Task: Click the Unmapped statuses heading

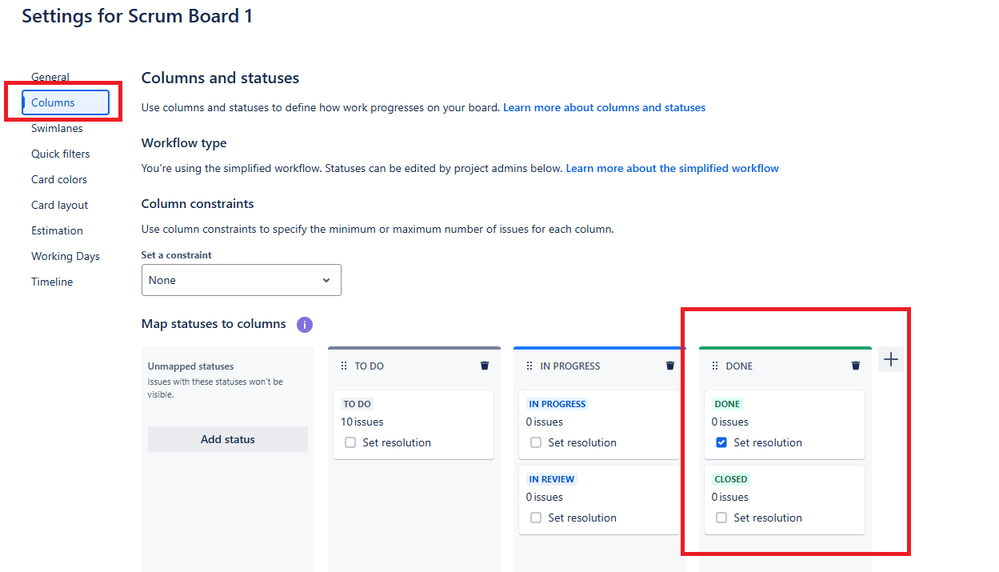Action: coord(190,366)
